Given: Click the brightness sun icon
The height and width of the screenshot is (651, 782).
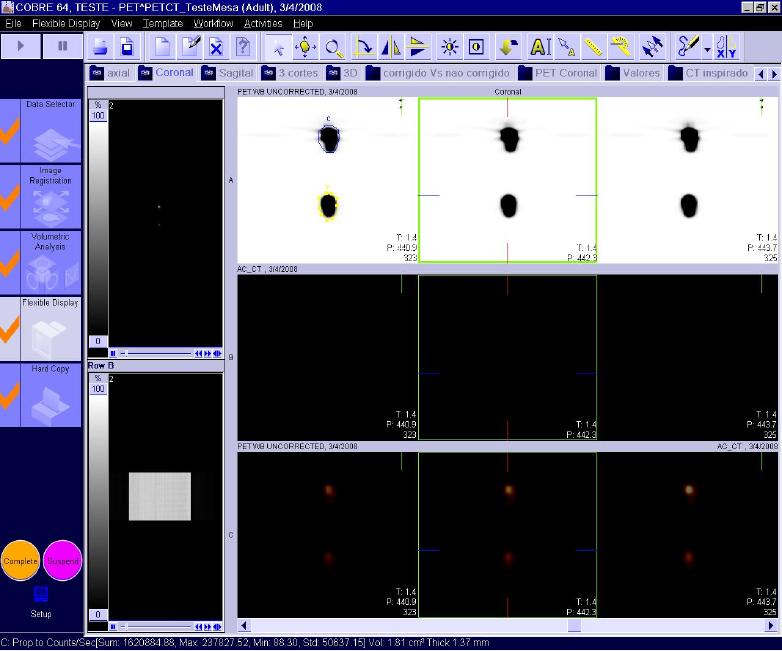Looking at the screenshot, I should pyautogui.click(x=449, y=47).
